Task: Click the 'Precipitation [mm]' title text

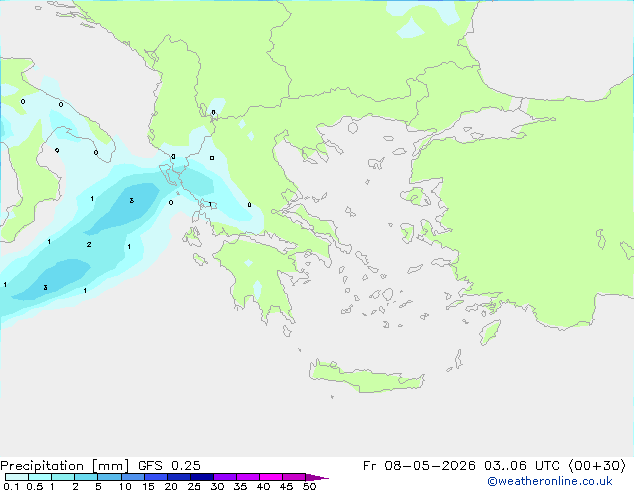Action: 64,466
